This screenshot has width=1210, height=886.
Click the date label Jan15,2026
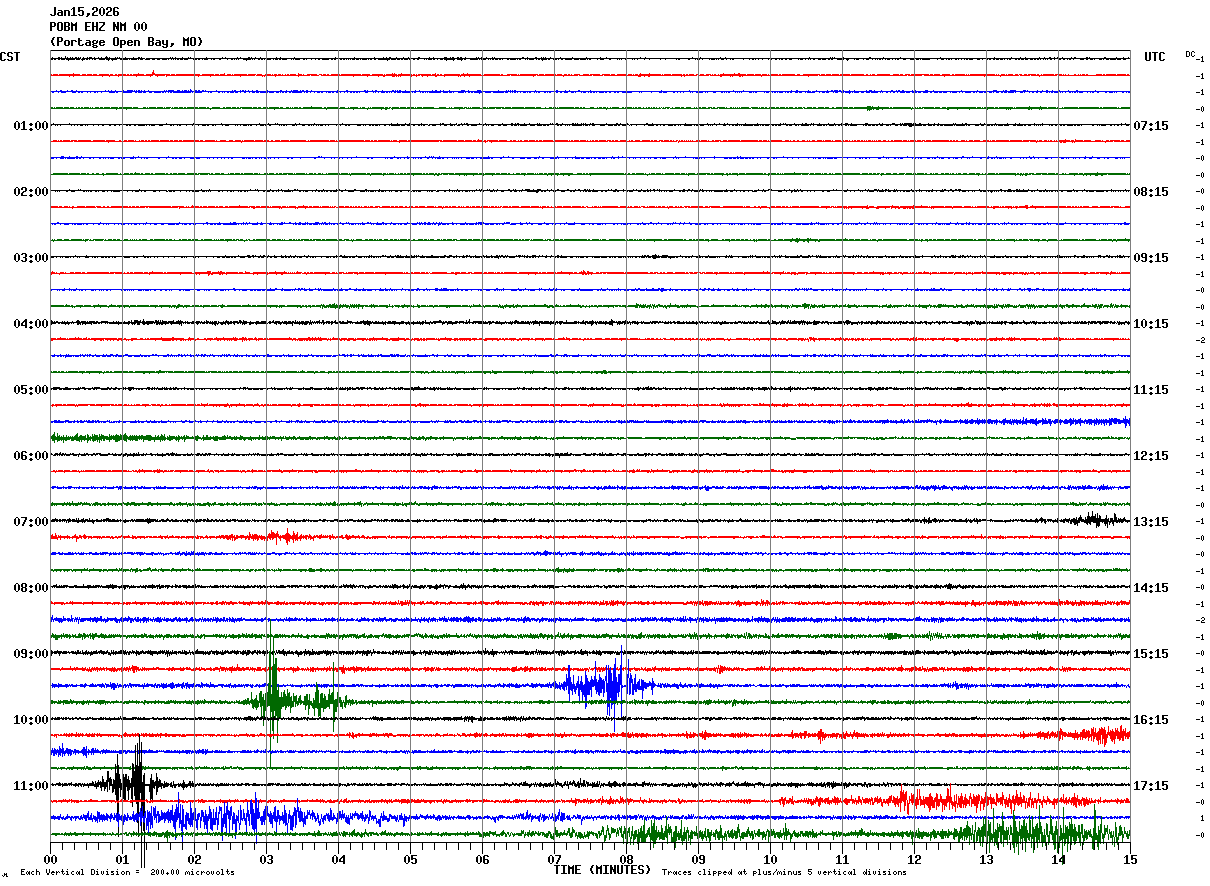(85, 12)
